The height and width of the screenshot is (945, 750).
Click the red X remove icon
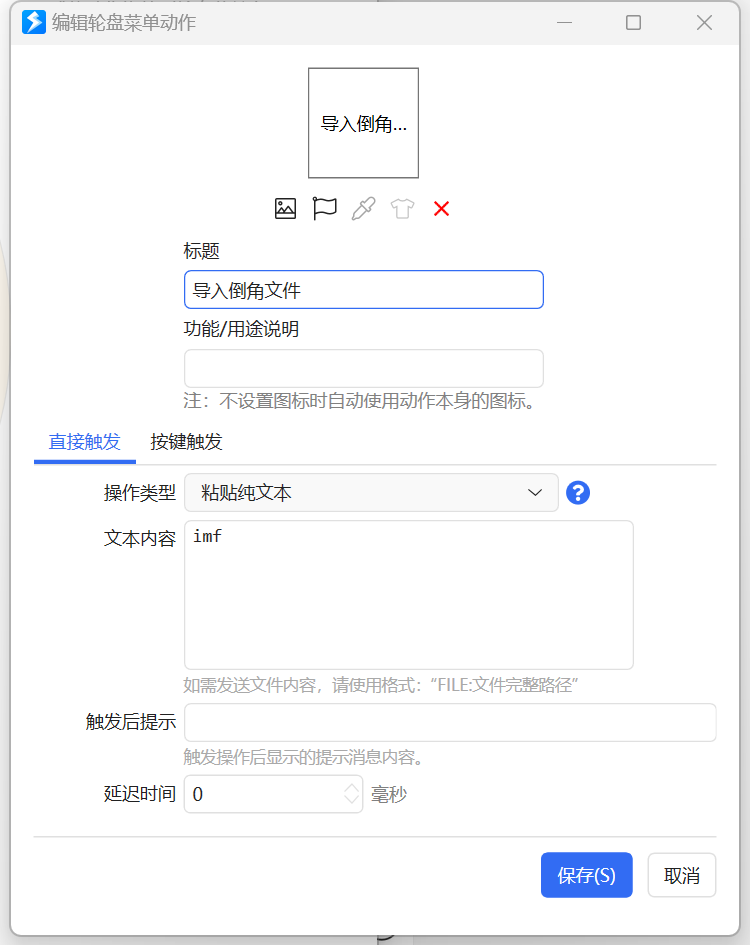(441, 209)
